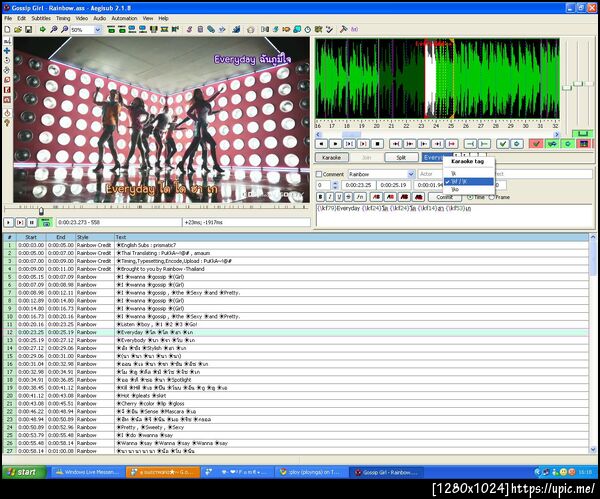The width and height of the screenshot is (600, 499).
Task: Click the layer number spinner arrows
Action: pyautogui.click(x=335, y=185)
